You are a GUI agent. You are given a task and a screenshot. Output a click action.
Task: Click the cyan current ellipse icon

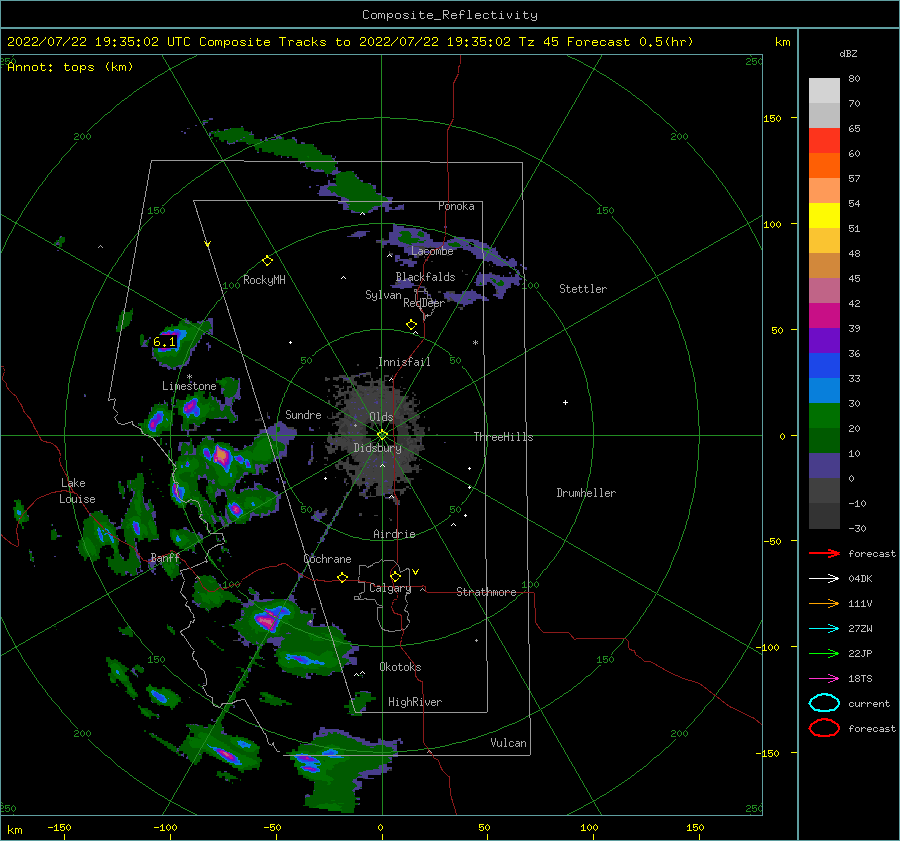[x=824, y=703]
